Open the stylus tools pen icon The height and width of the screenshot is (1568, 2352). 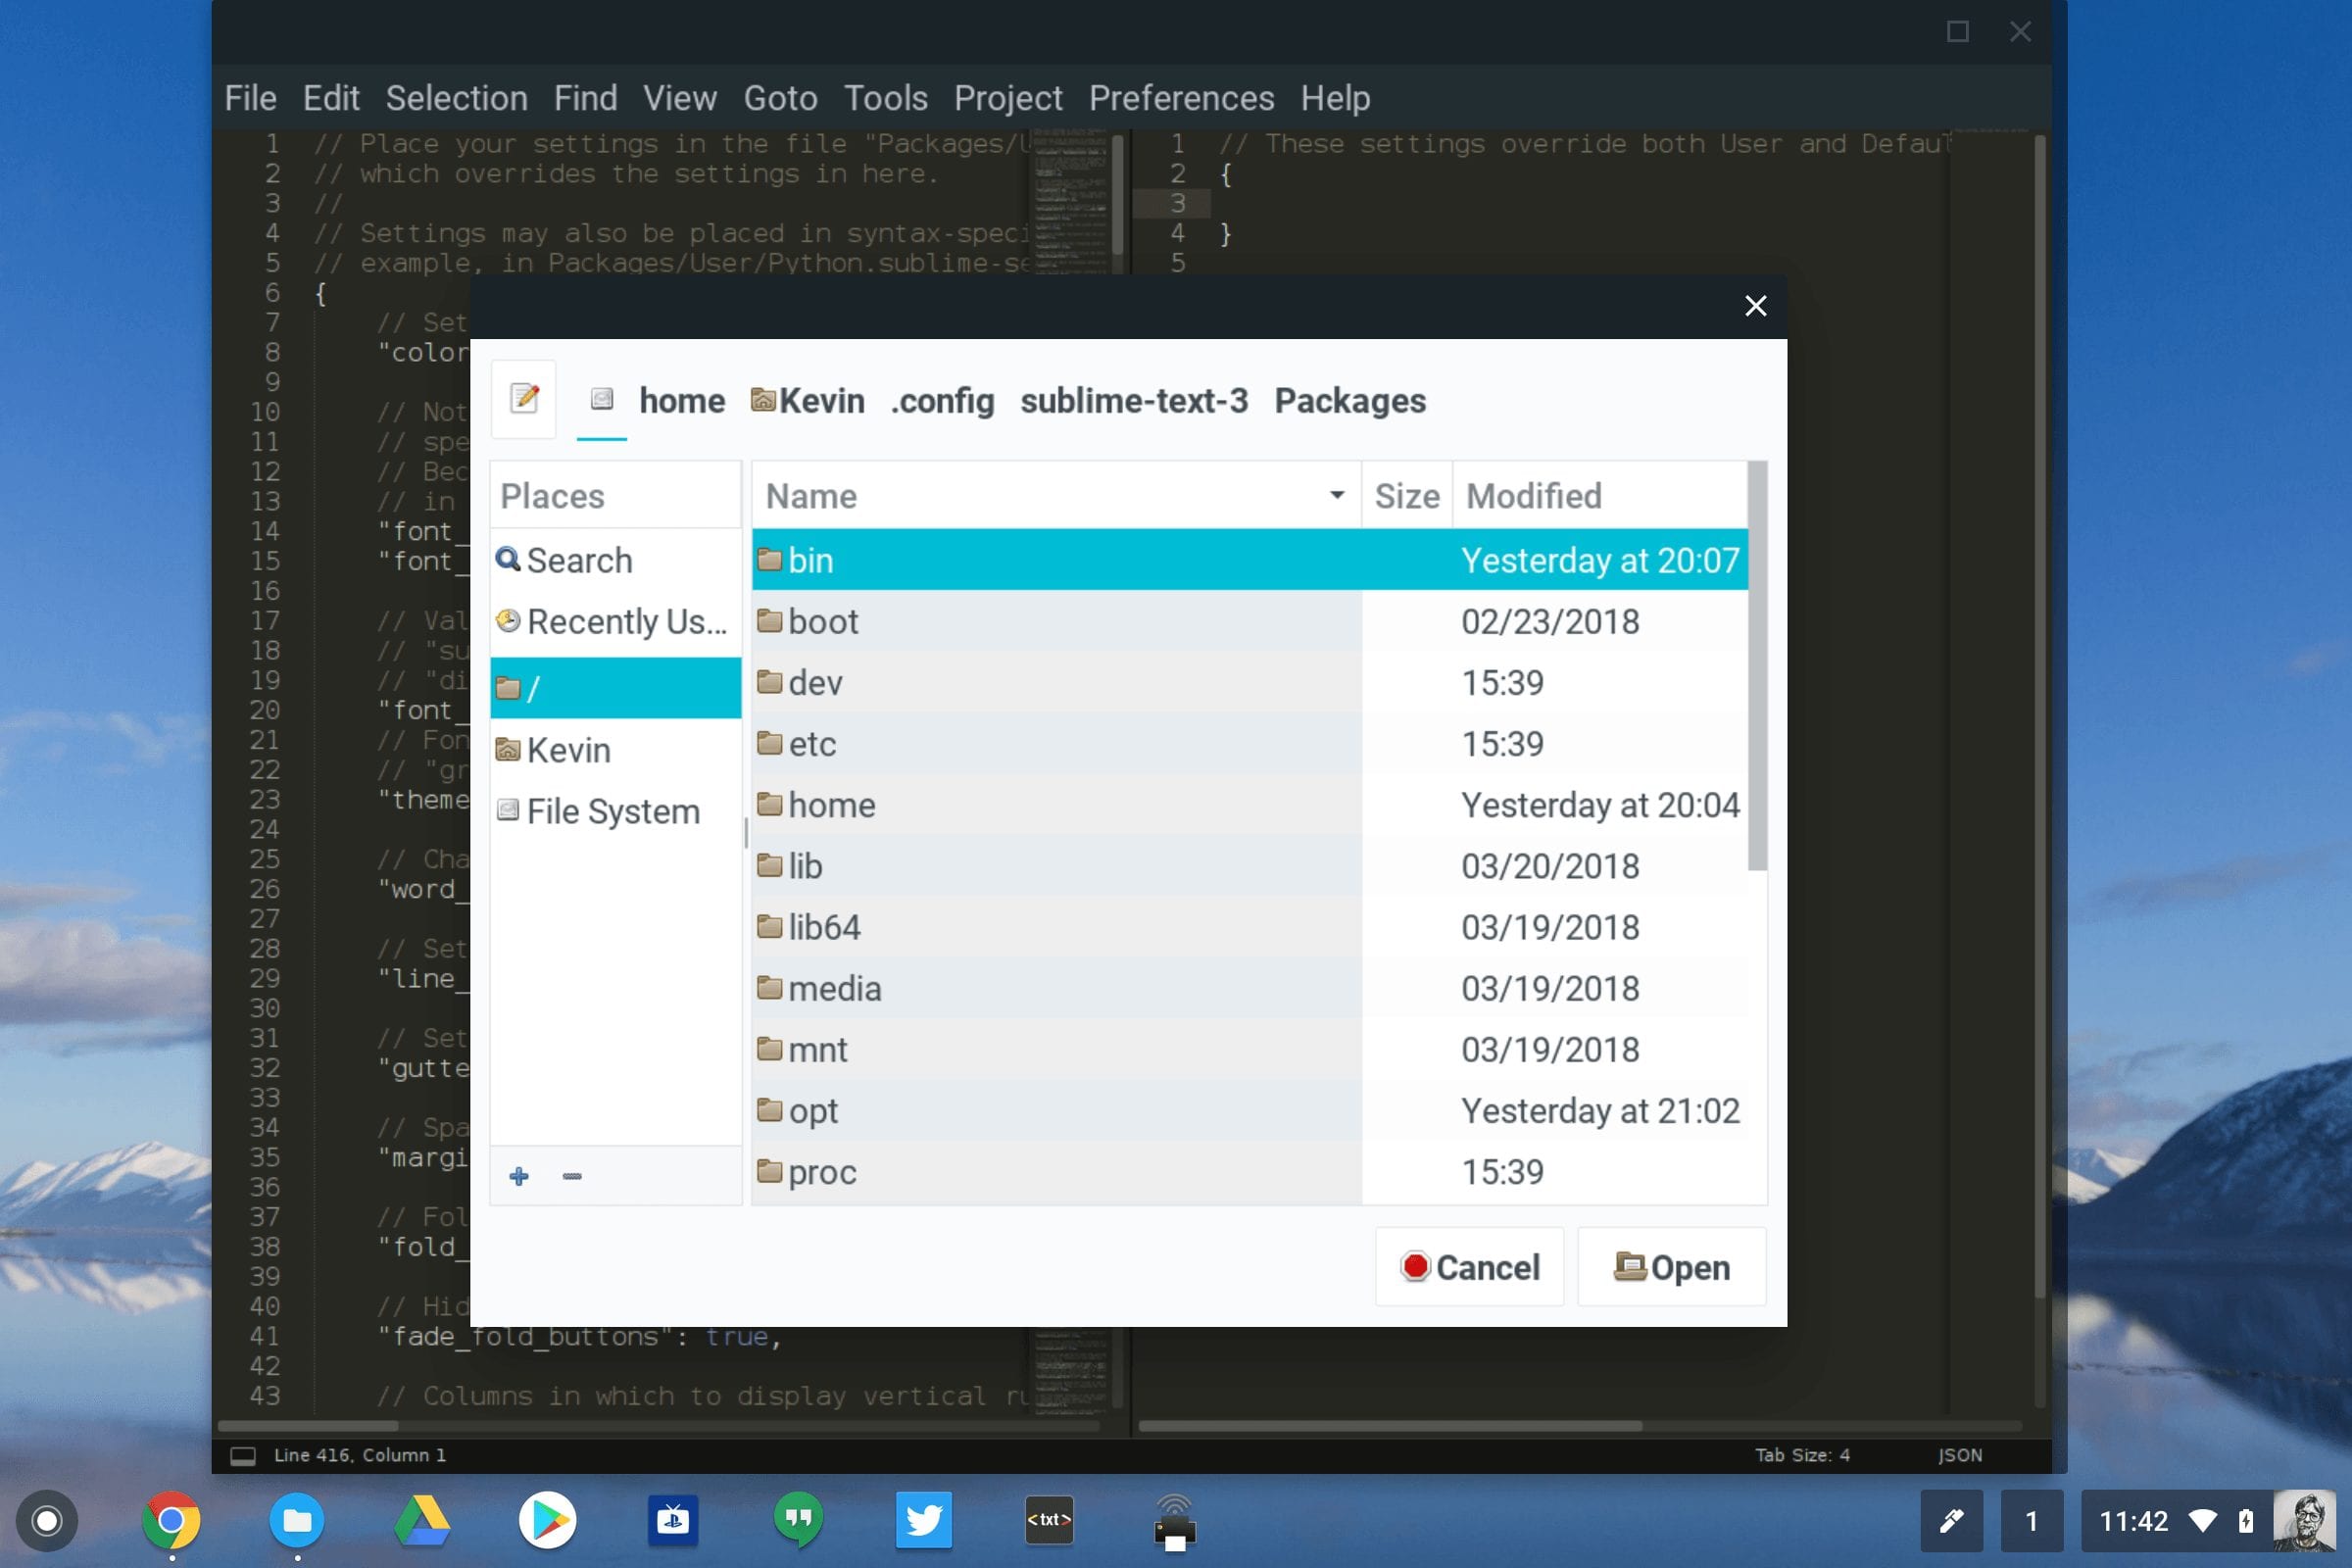(1951, 1521)
